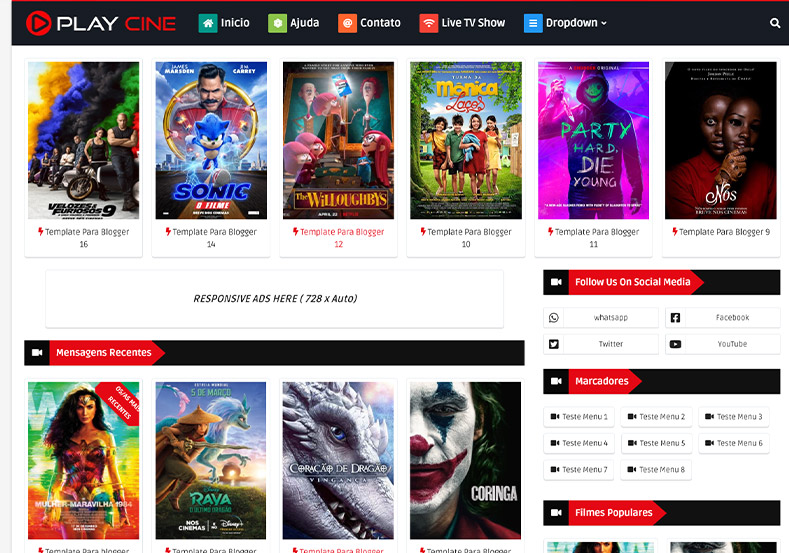The height and width of the screenshot is (553, 789).
Task: Click the Play Cine logo
Action: [101, 23]
